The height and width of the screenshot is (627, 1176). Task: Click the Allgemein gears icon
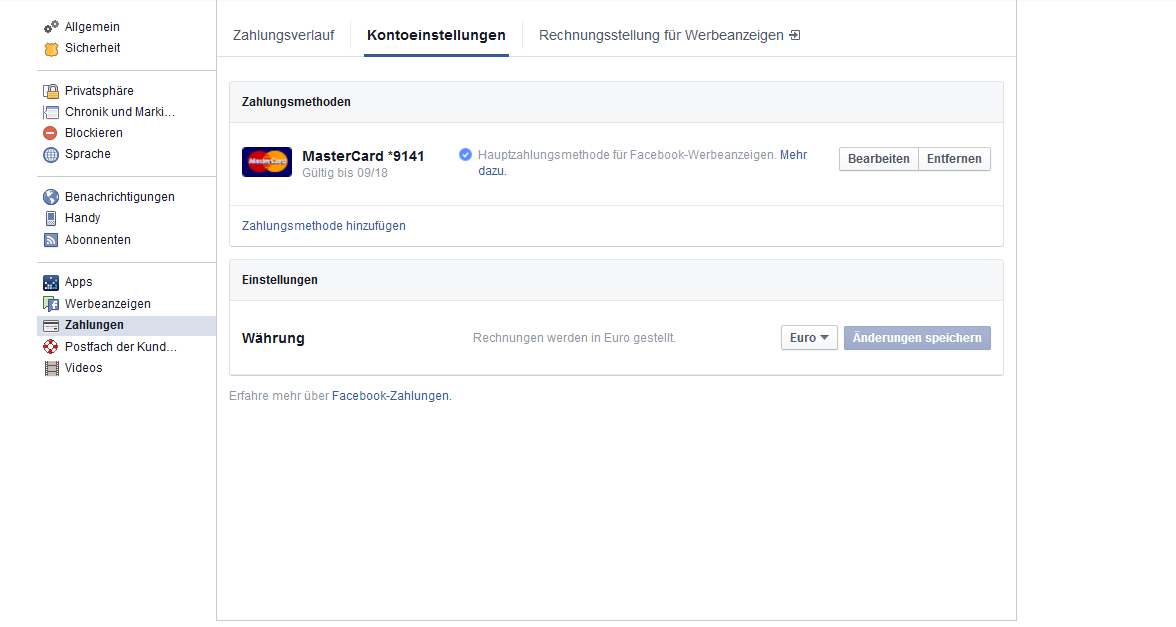[x=51, y=27]
